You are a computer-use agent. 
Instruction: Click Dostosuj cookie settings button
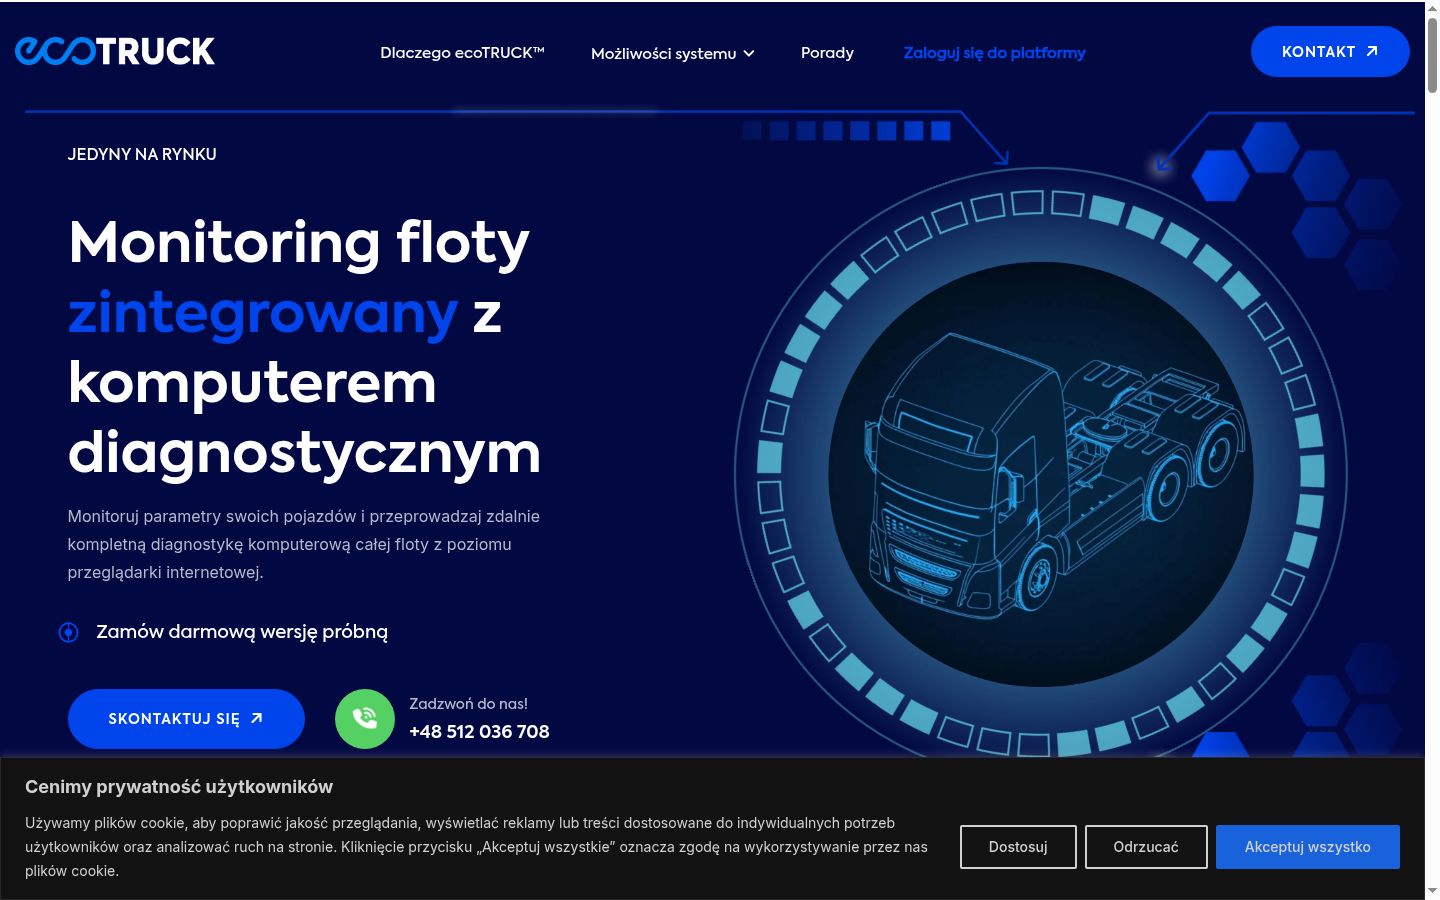tap(1018, 847)
